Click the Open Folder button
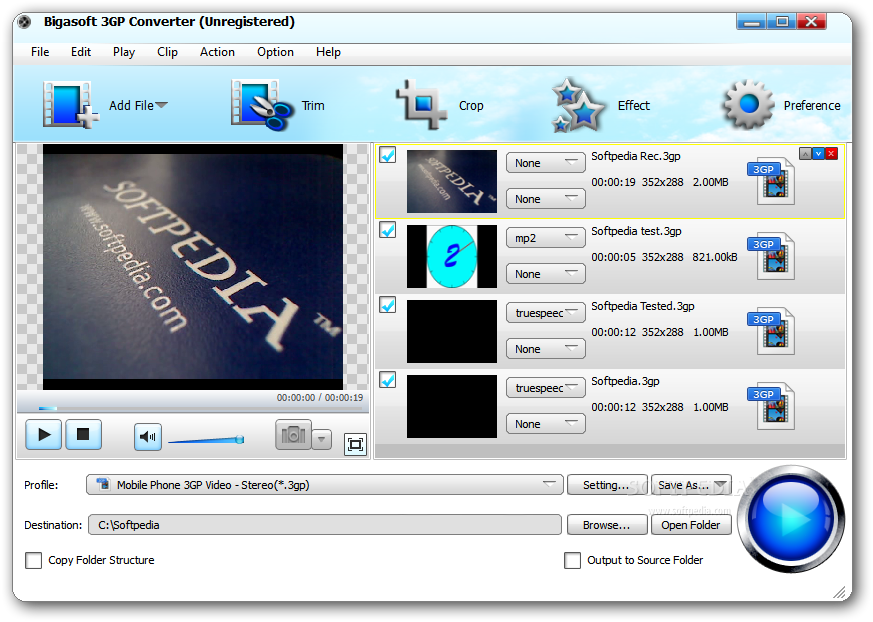Viewport: 873px width, 622px height. point(691,525)
